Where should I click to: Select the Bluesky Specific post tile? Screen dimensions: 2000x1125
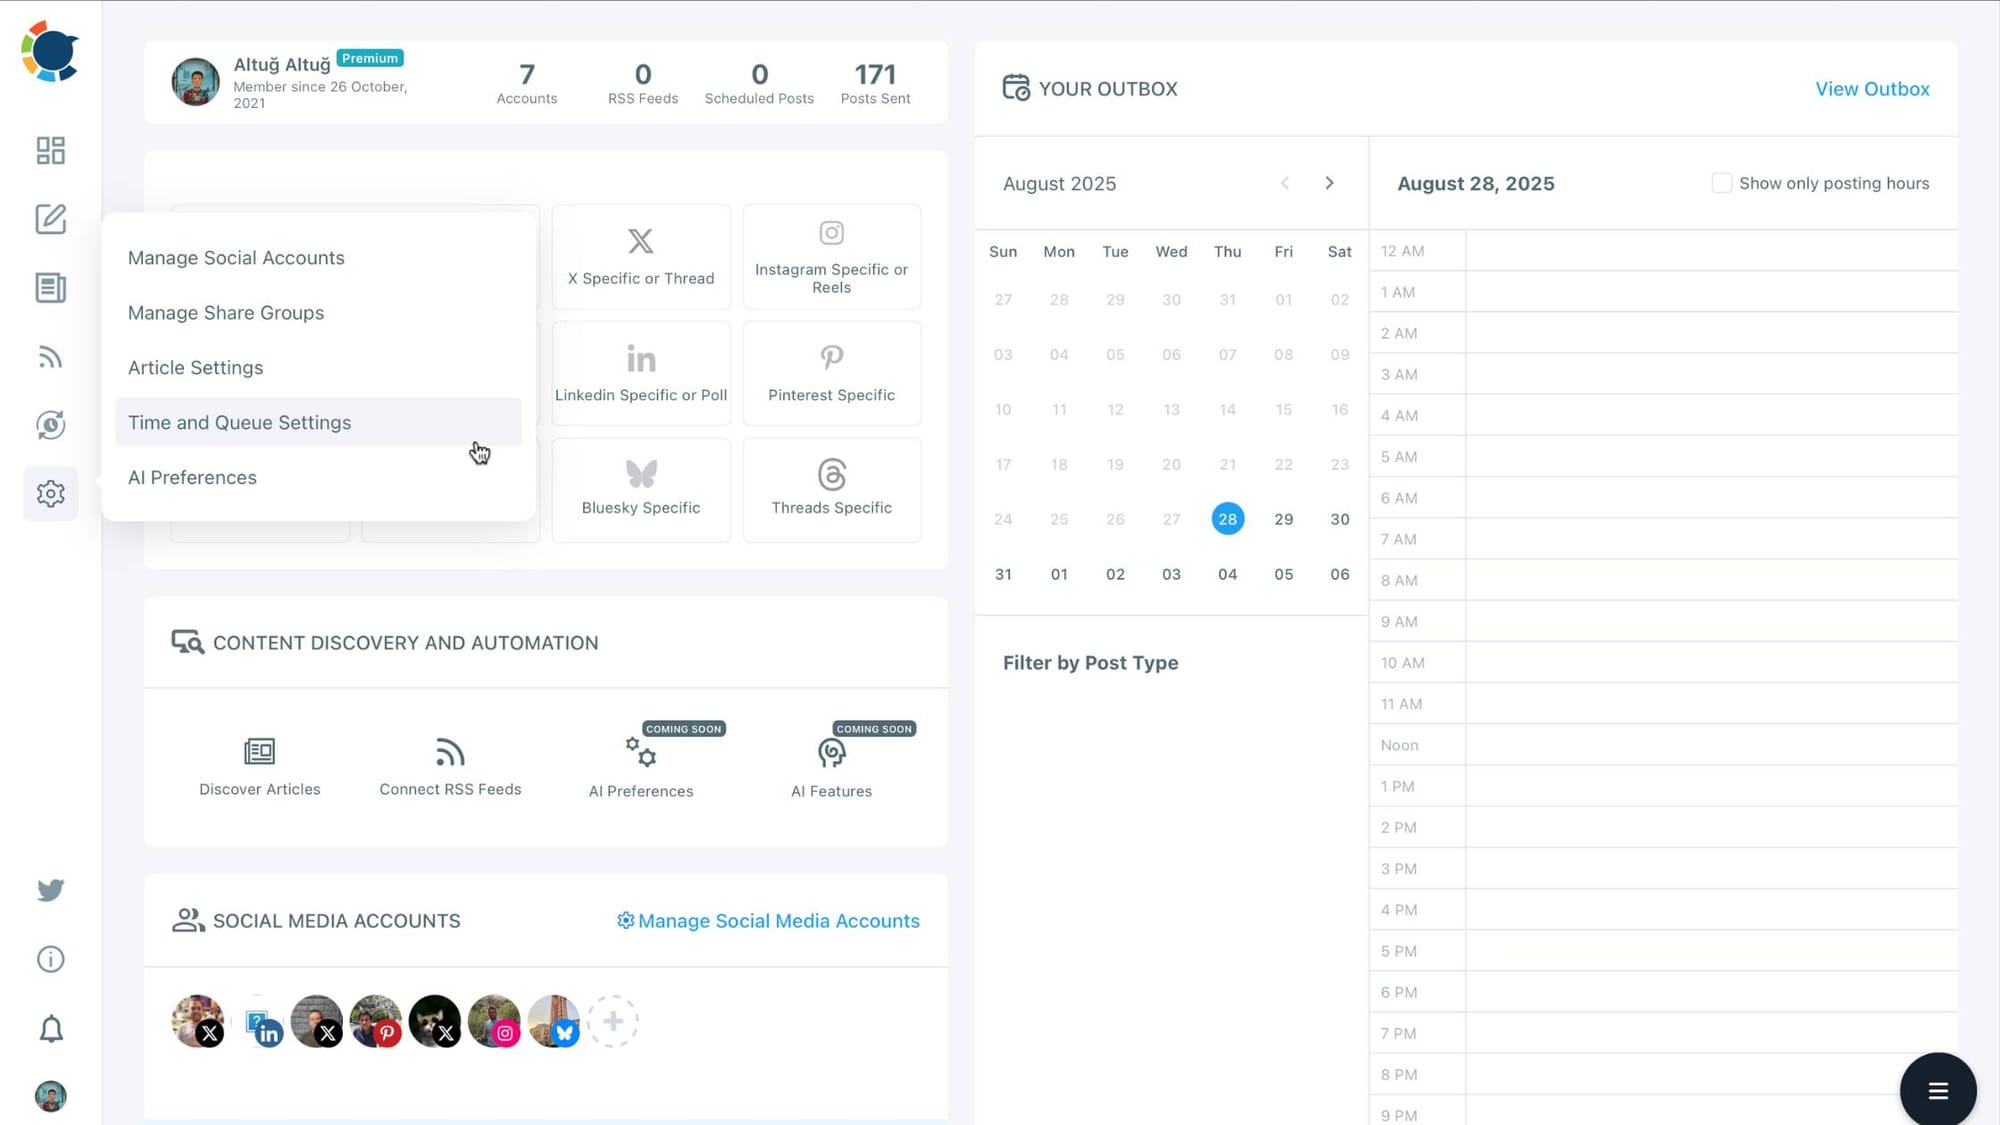[x=641, y=489]
